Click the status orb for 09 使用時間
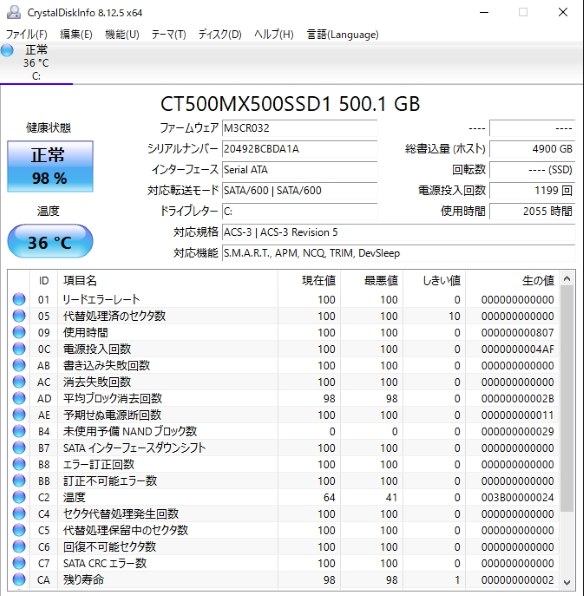Viewport: 584px width, 596px height. (x=19, y=333)
